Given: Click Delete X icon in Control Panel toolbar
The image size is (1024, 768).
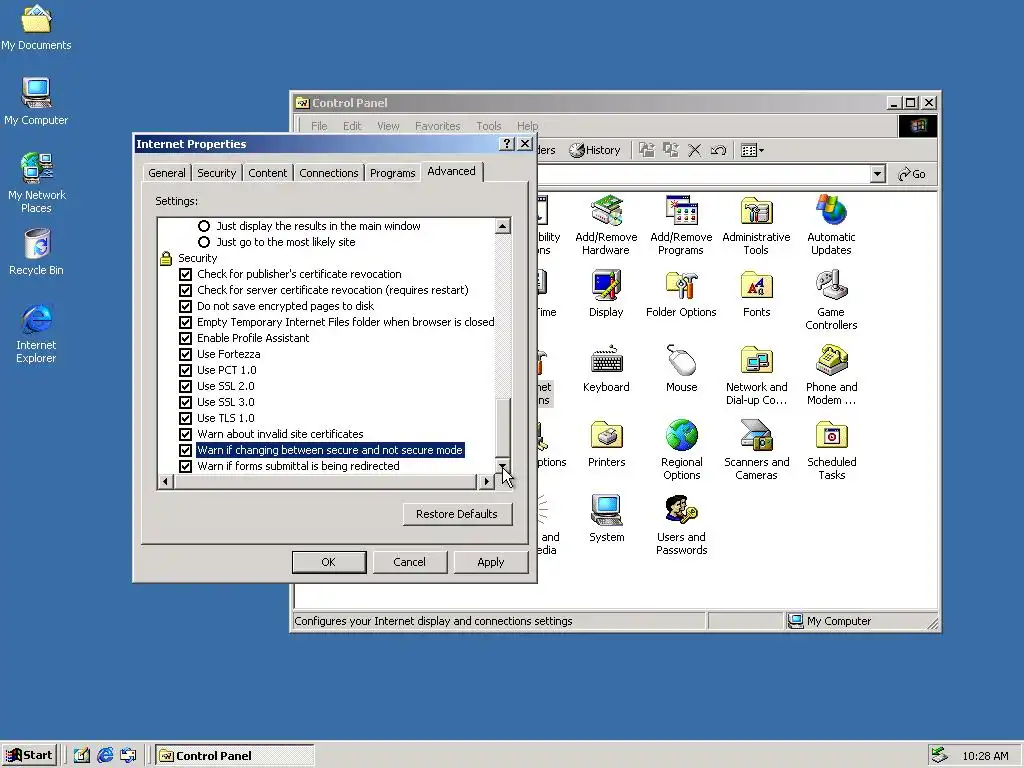Looking at the screenshot, I should (x=694, y=150).
